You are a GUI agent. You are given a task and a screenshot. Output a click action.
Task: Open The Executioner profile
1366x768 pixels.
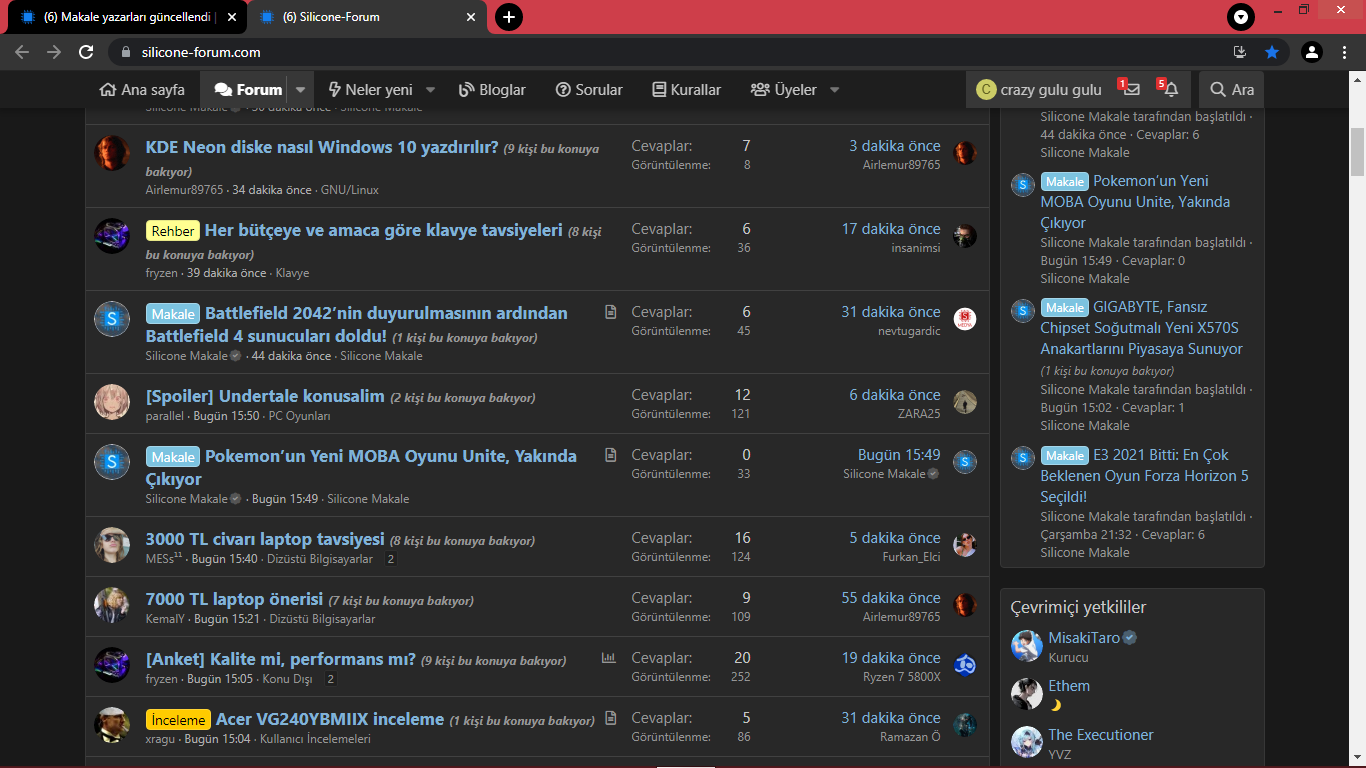(x=1101, y=735)
